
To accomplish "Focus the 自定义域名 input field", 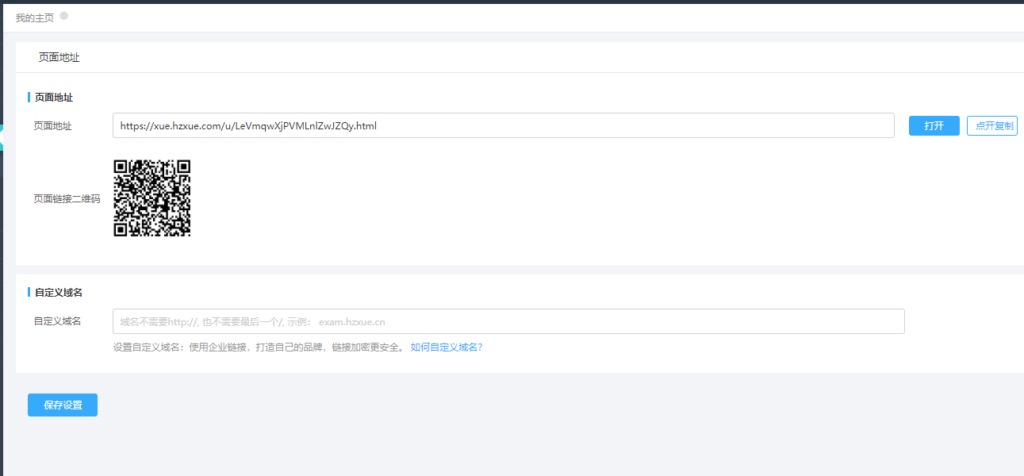I will 509,321.
